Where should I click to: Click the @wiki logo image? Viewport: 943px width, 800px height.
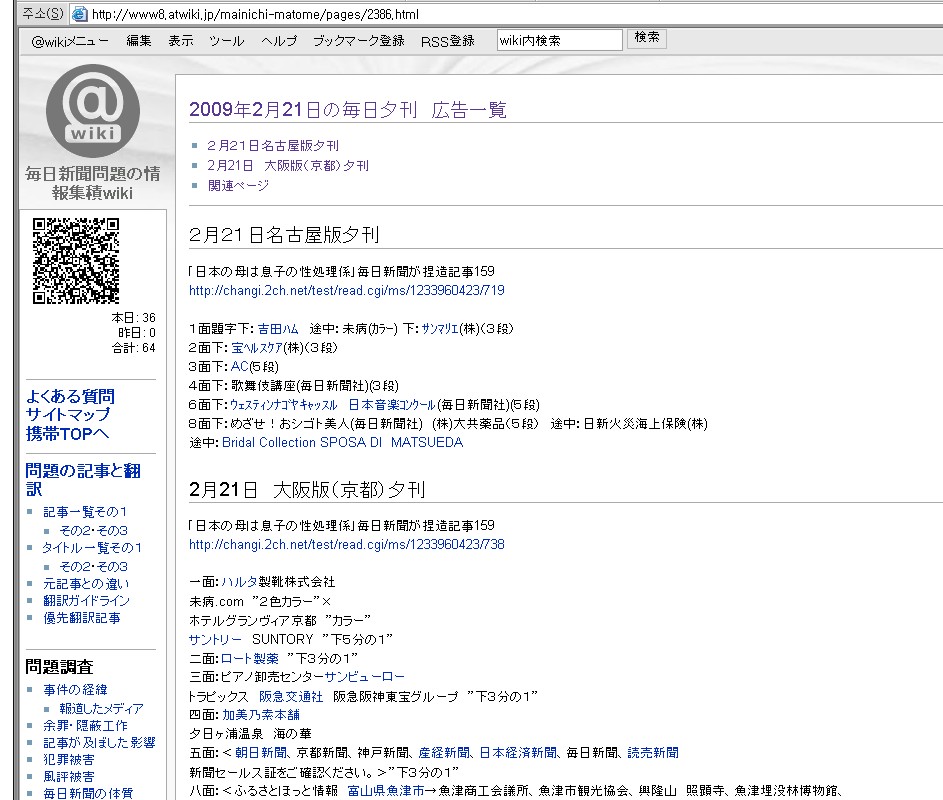tap(93, 111)
